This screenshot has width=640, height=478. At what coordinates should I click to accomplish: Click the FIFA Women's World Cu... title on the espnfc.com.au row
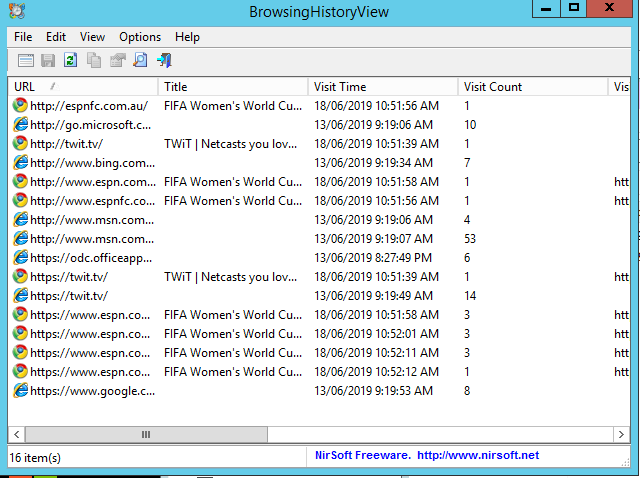coord(233,106)
